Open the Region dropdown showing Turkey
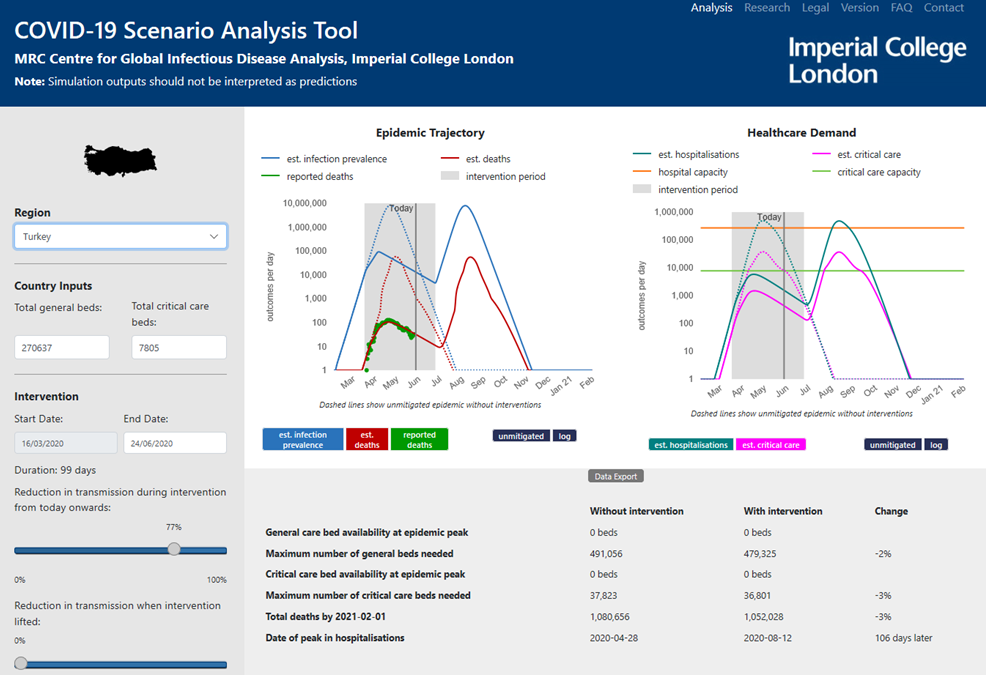The image size is (986, 675). pos(120,237)
